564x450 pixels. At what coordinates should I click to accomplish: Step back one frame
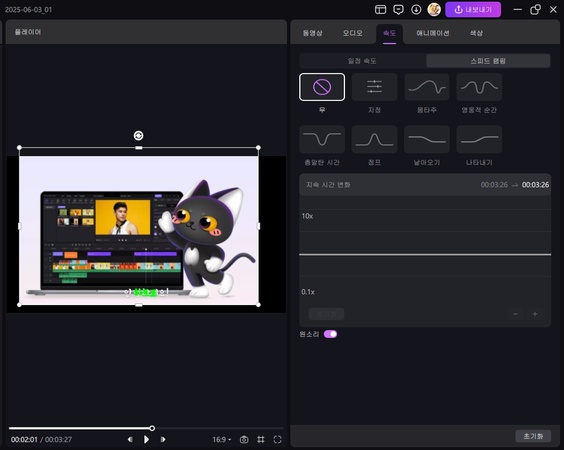coord(130,440)
